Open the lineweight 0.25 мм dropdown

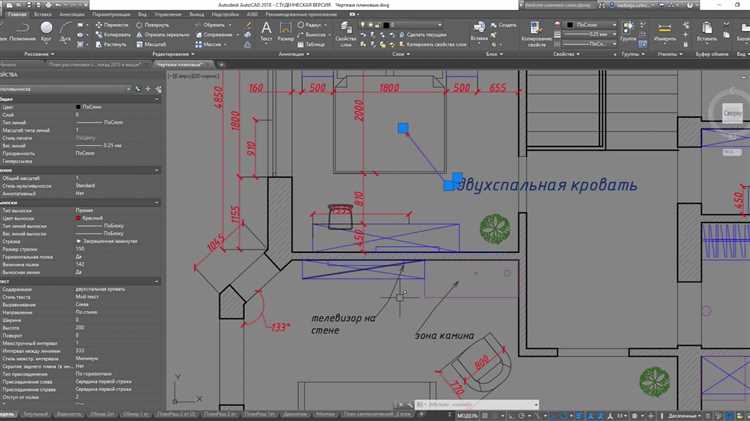click(591, 34)
